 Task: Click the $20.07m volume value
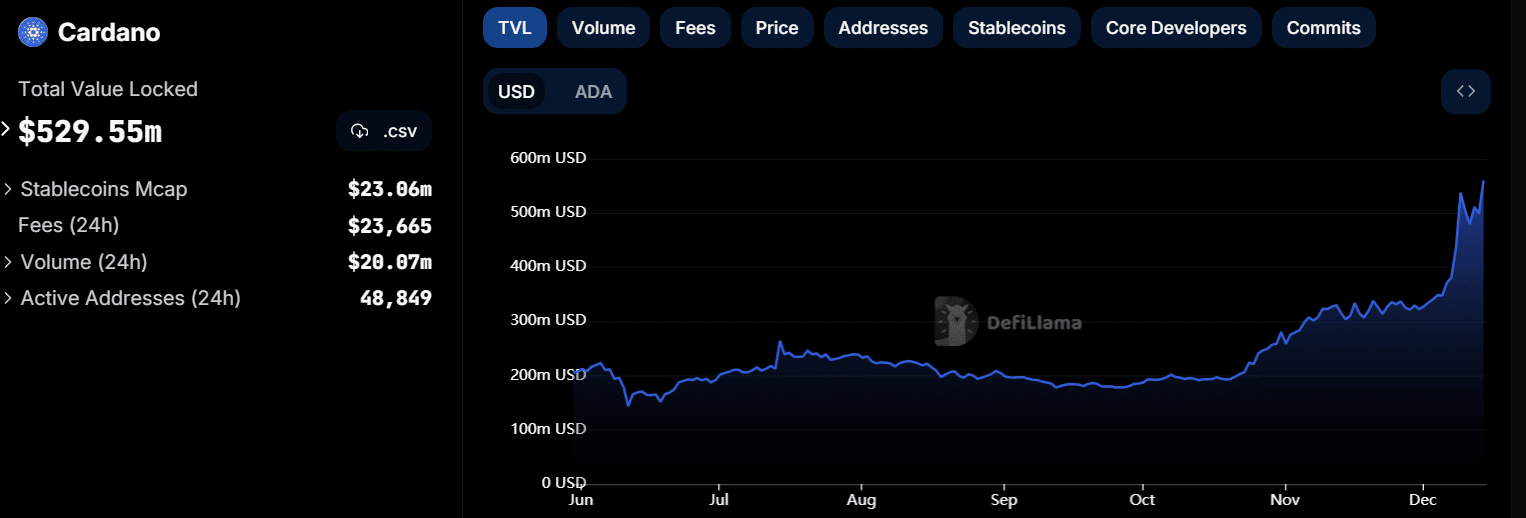(390, 262)
